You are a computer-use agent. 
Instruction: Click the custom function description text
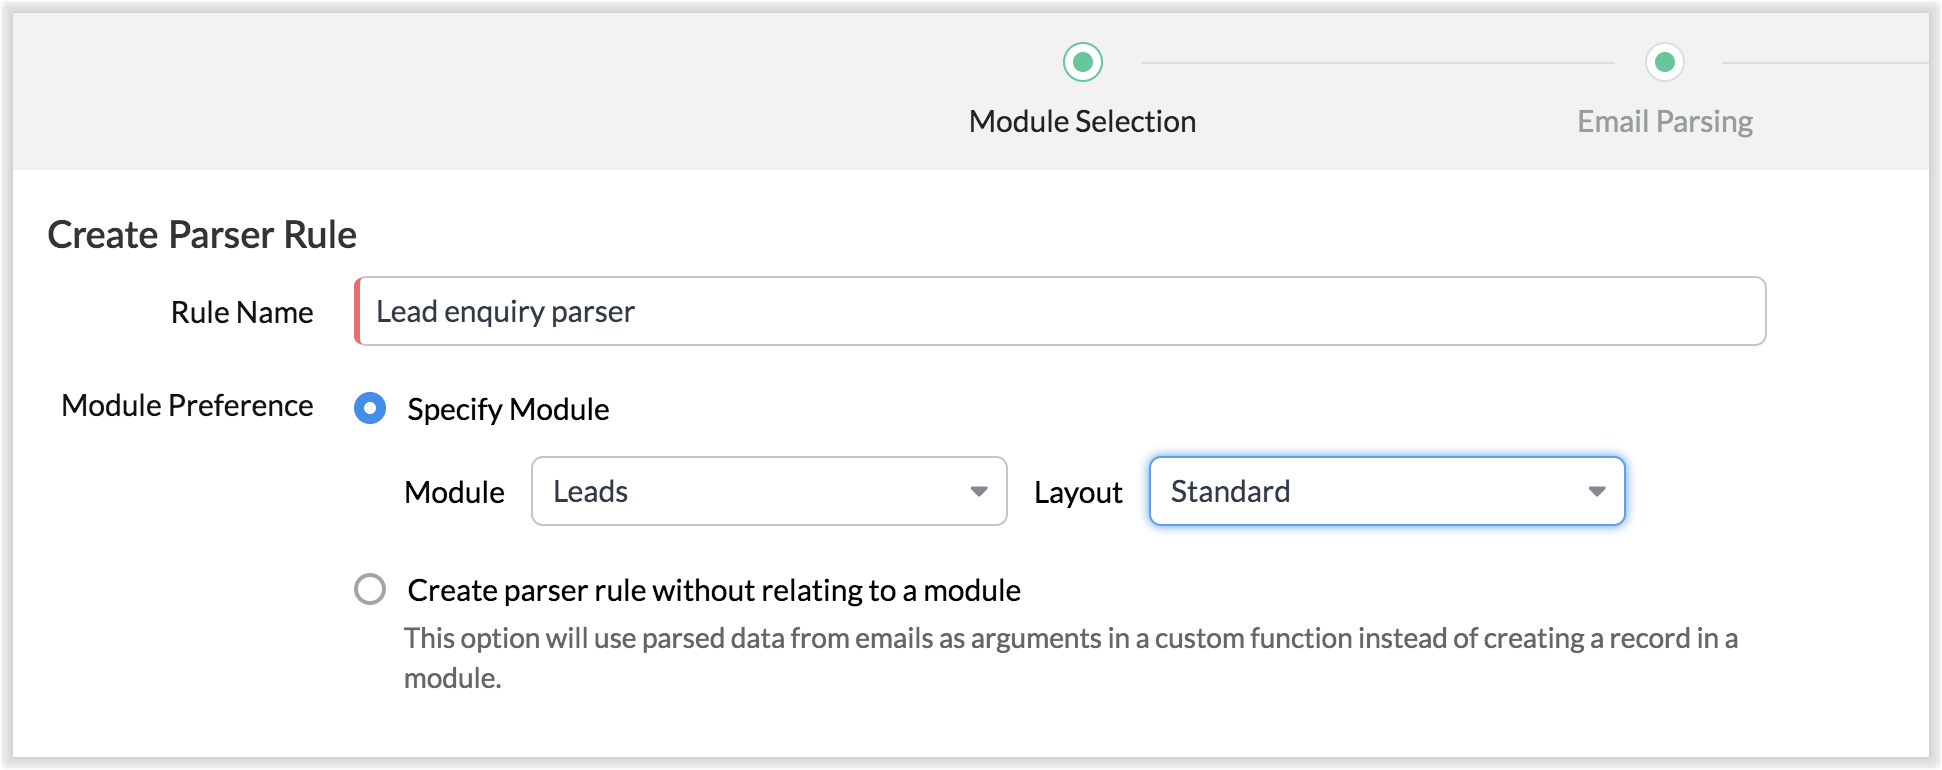coord(1070,639)
